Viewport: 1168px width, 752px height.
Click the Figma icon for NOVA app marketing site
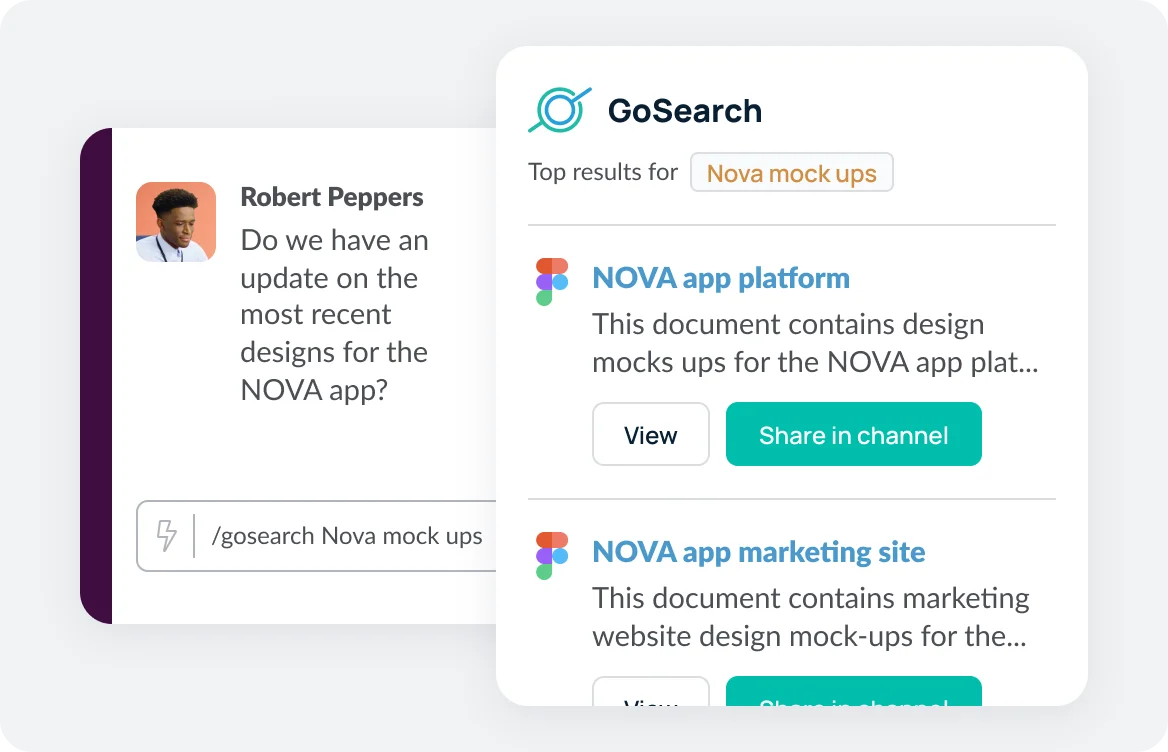click(551, 552)
